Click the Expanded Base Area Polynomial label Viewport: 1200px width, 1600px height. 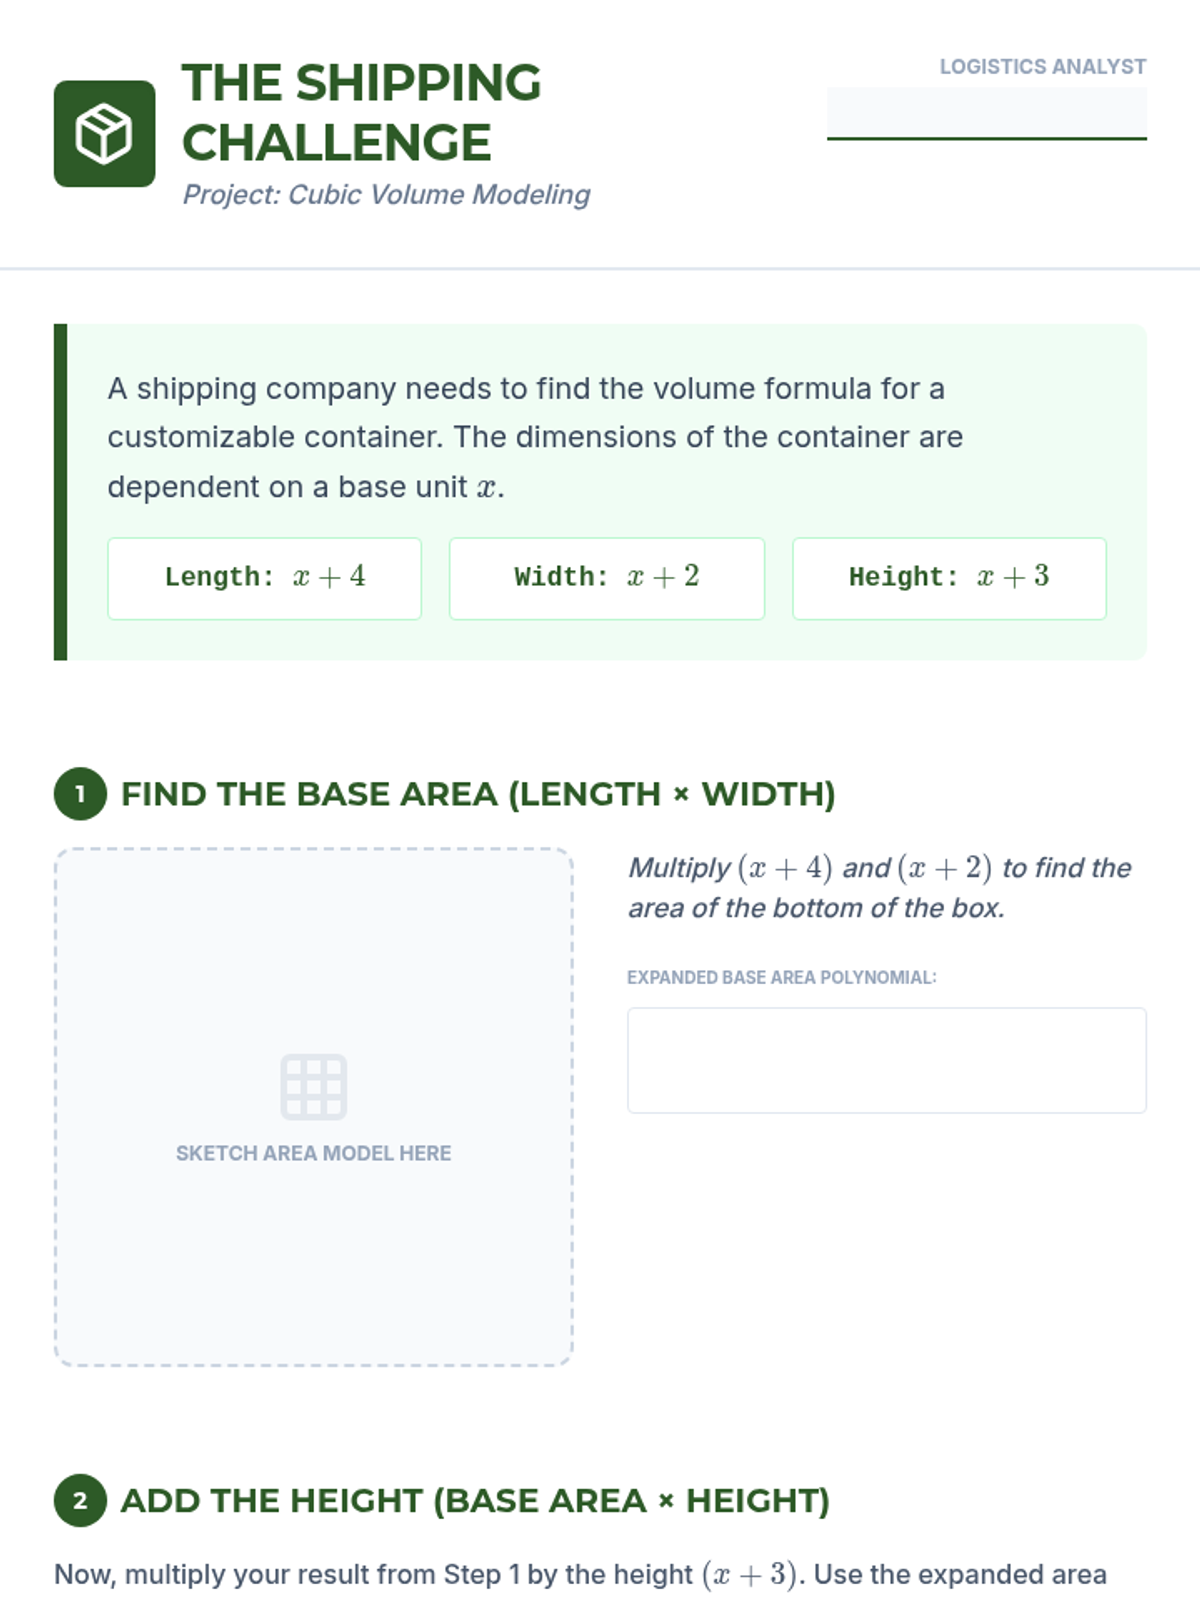[x=782, y=977]
